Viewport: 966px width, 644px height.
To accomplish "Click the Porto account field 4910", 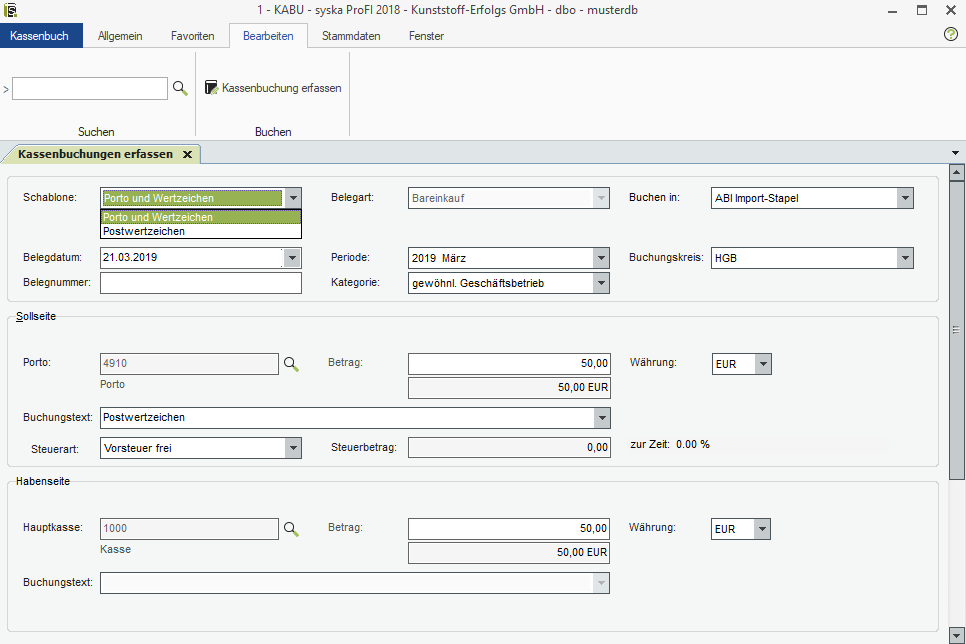I will pos(189,364).
